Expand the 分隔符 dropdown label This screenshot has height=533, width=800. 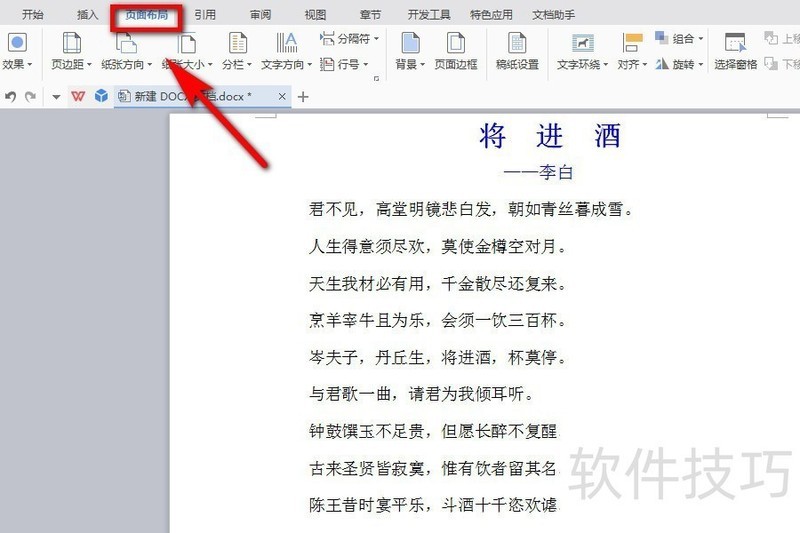[358, 38]
